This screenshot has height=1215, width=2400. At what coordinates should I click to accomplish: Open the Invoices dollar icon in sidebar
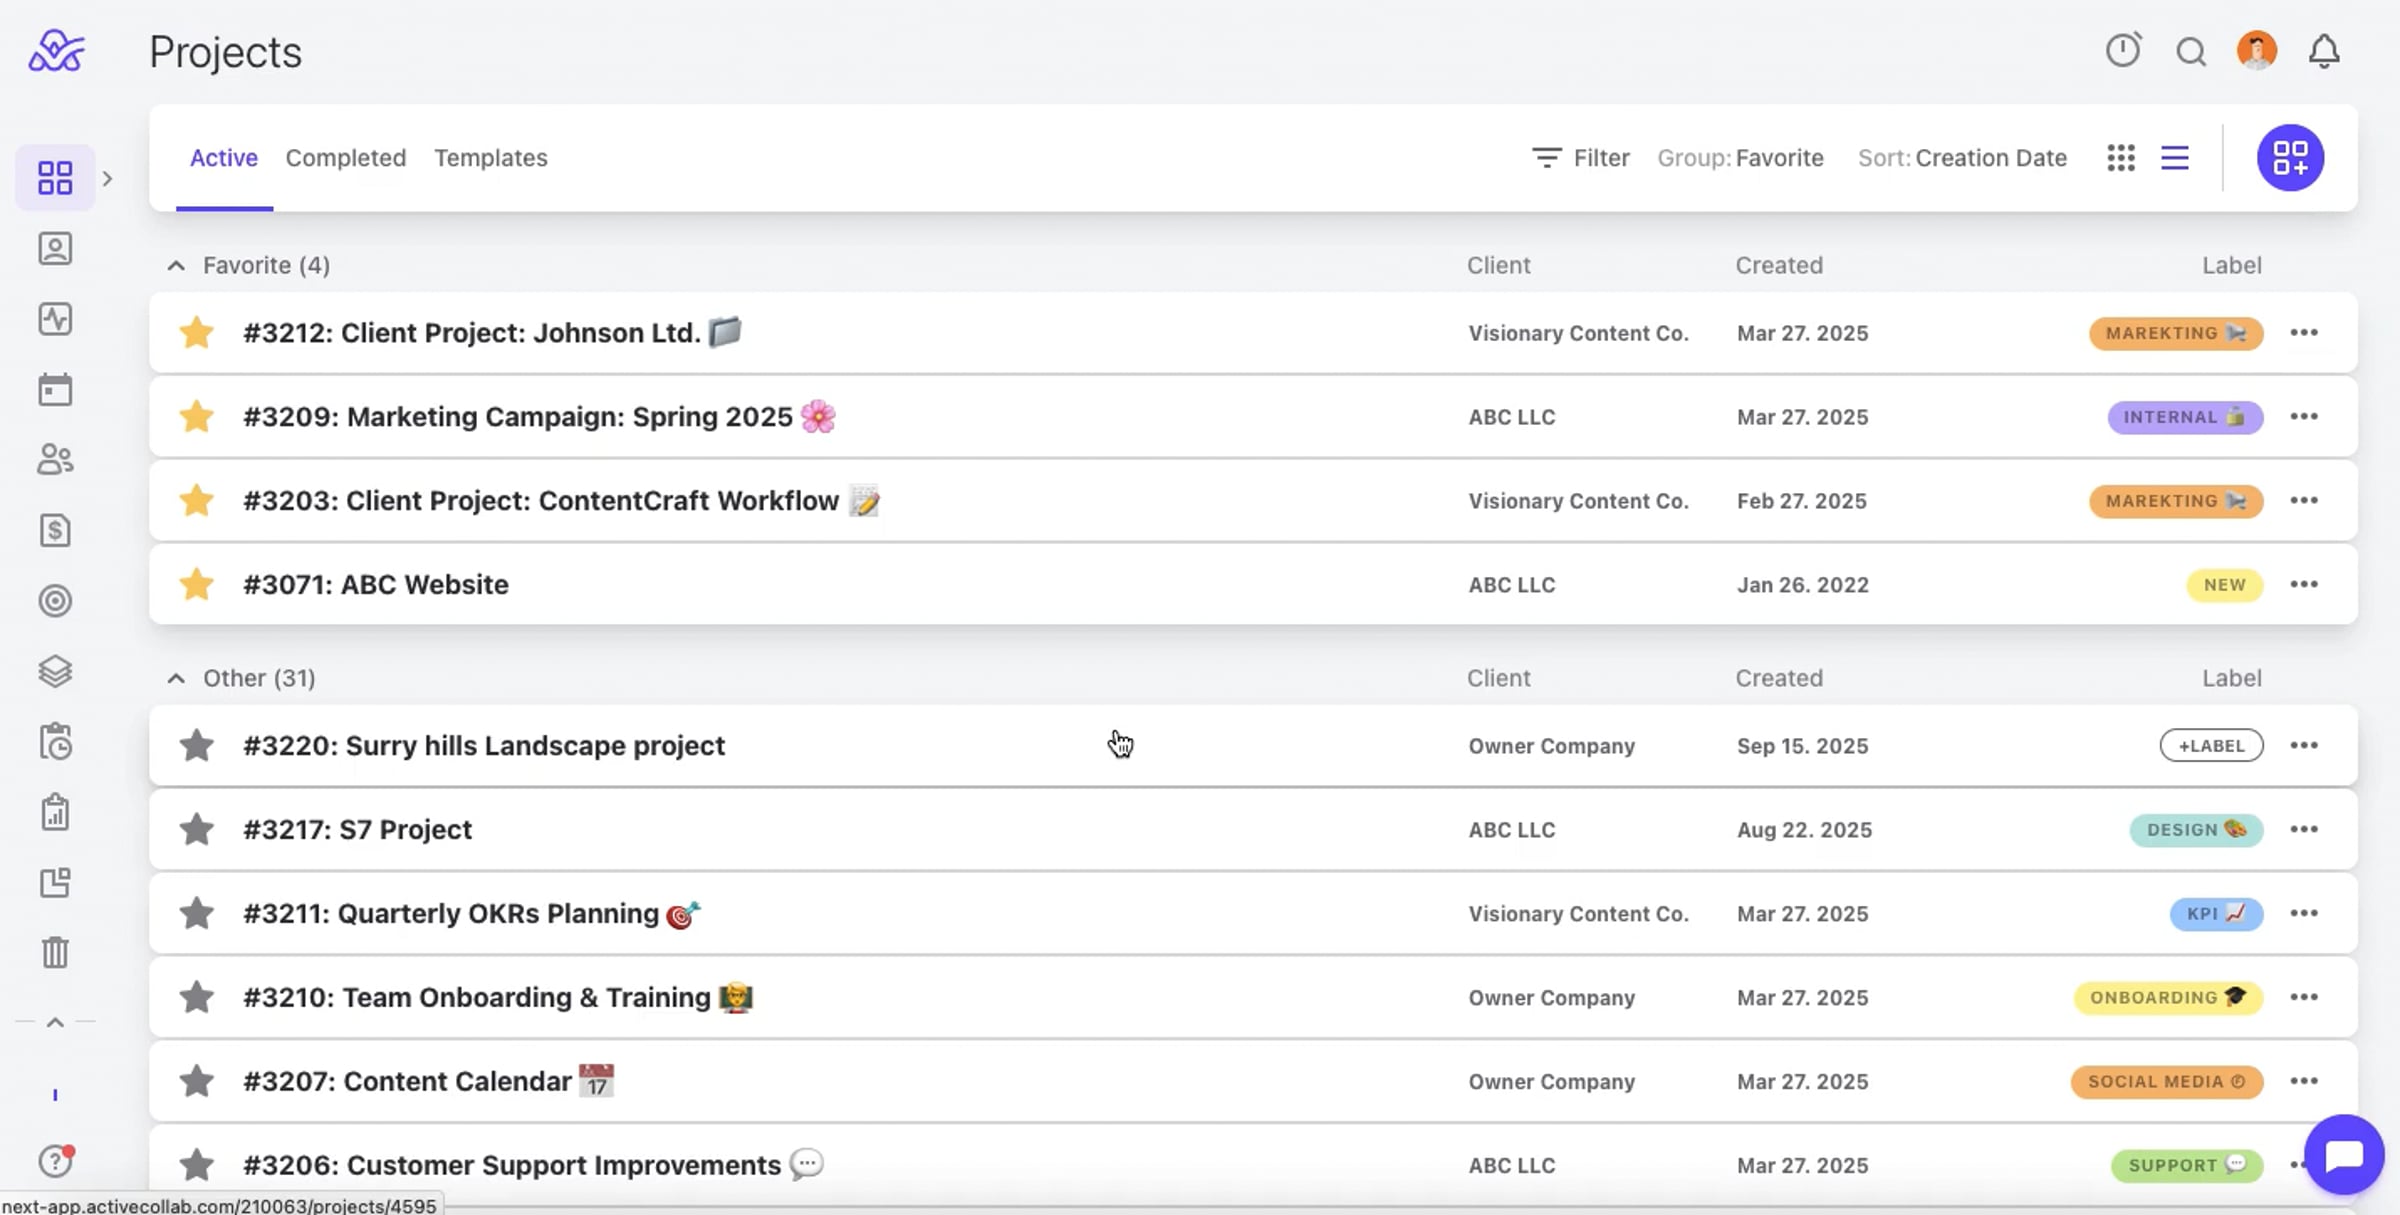pos(55,530)
